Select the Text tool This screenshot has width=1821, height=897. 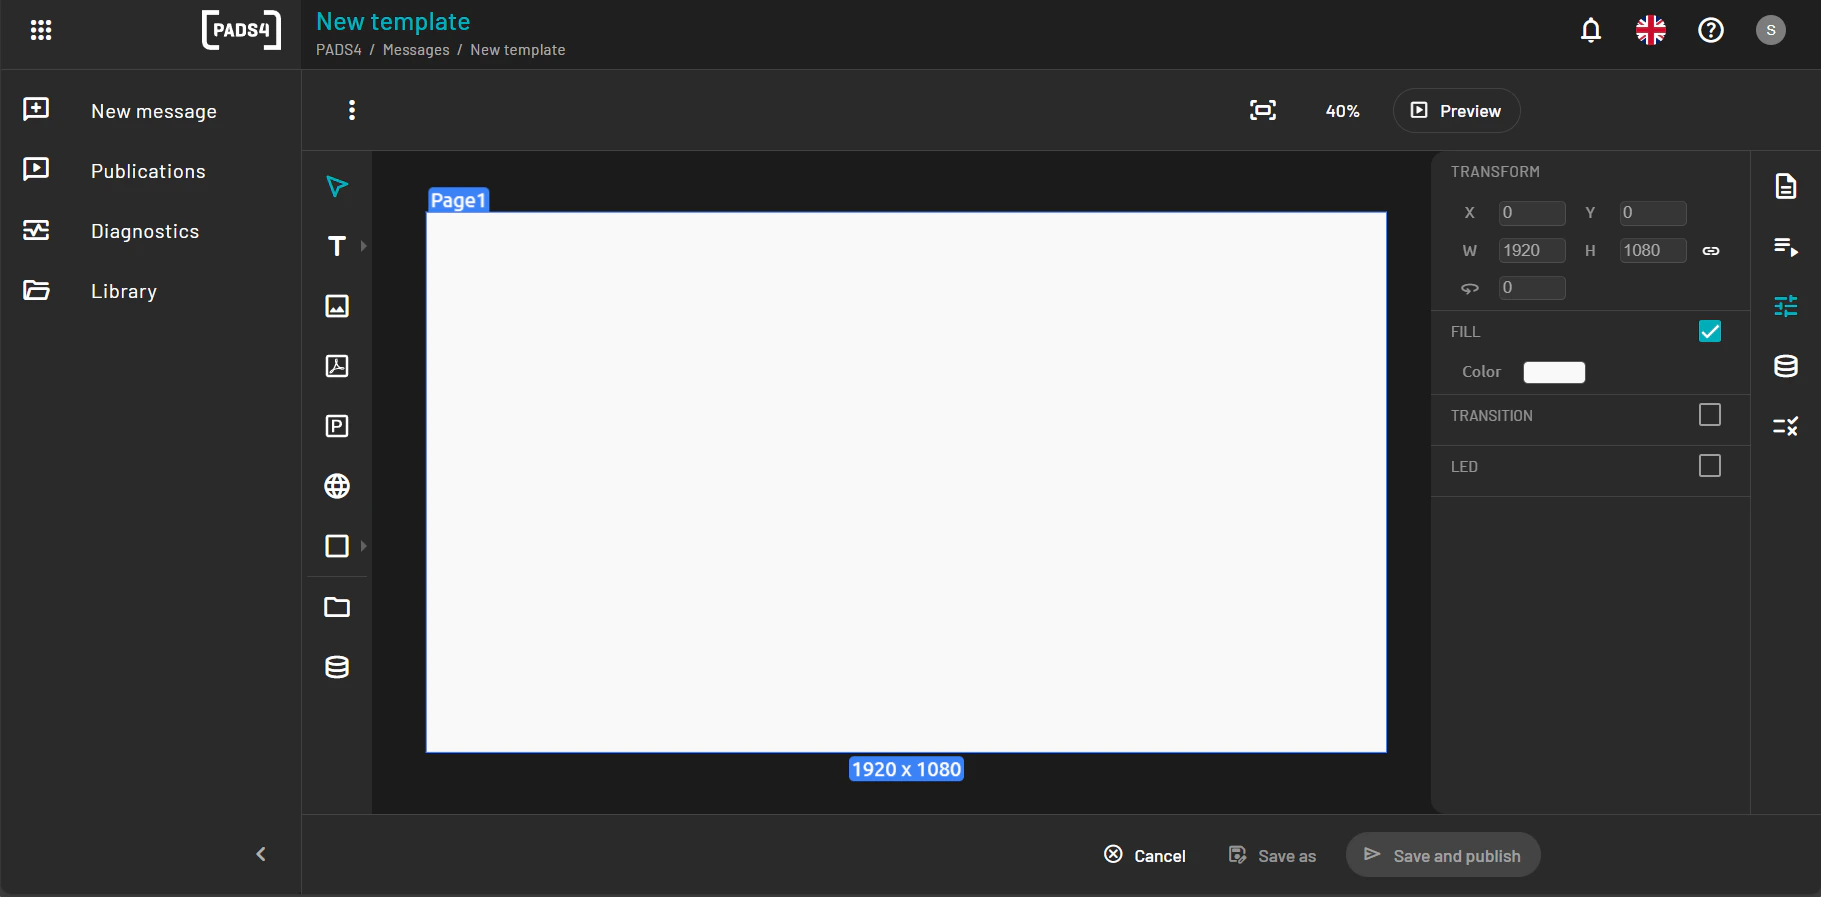337,246
